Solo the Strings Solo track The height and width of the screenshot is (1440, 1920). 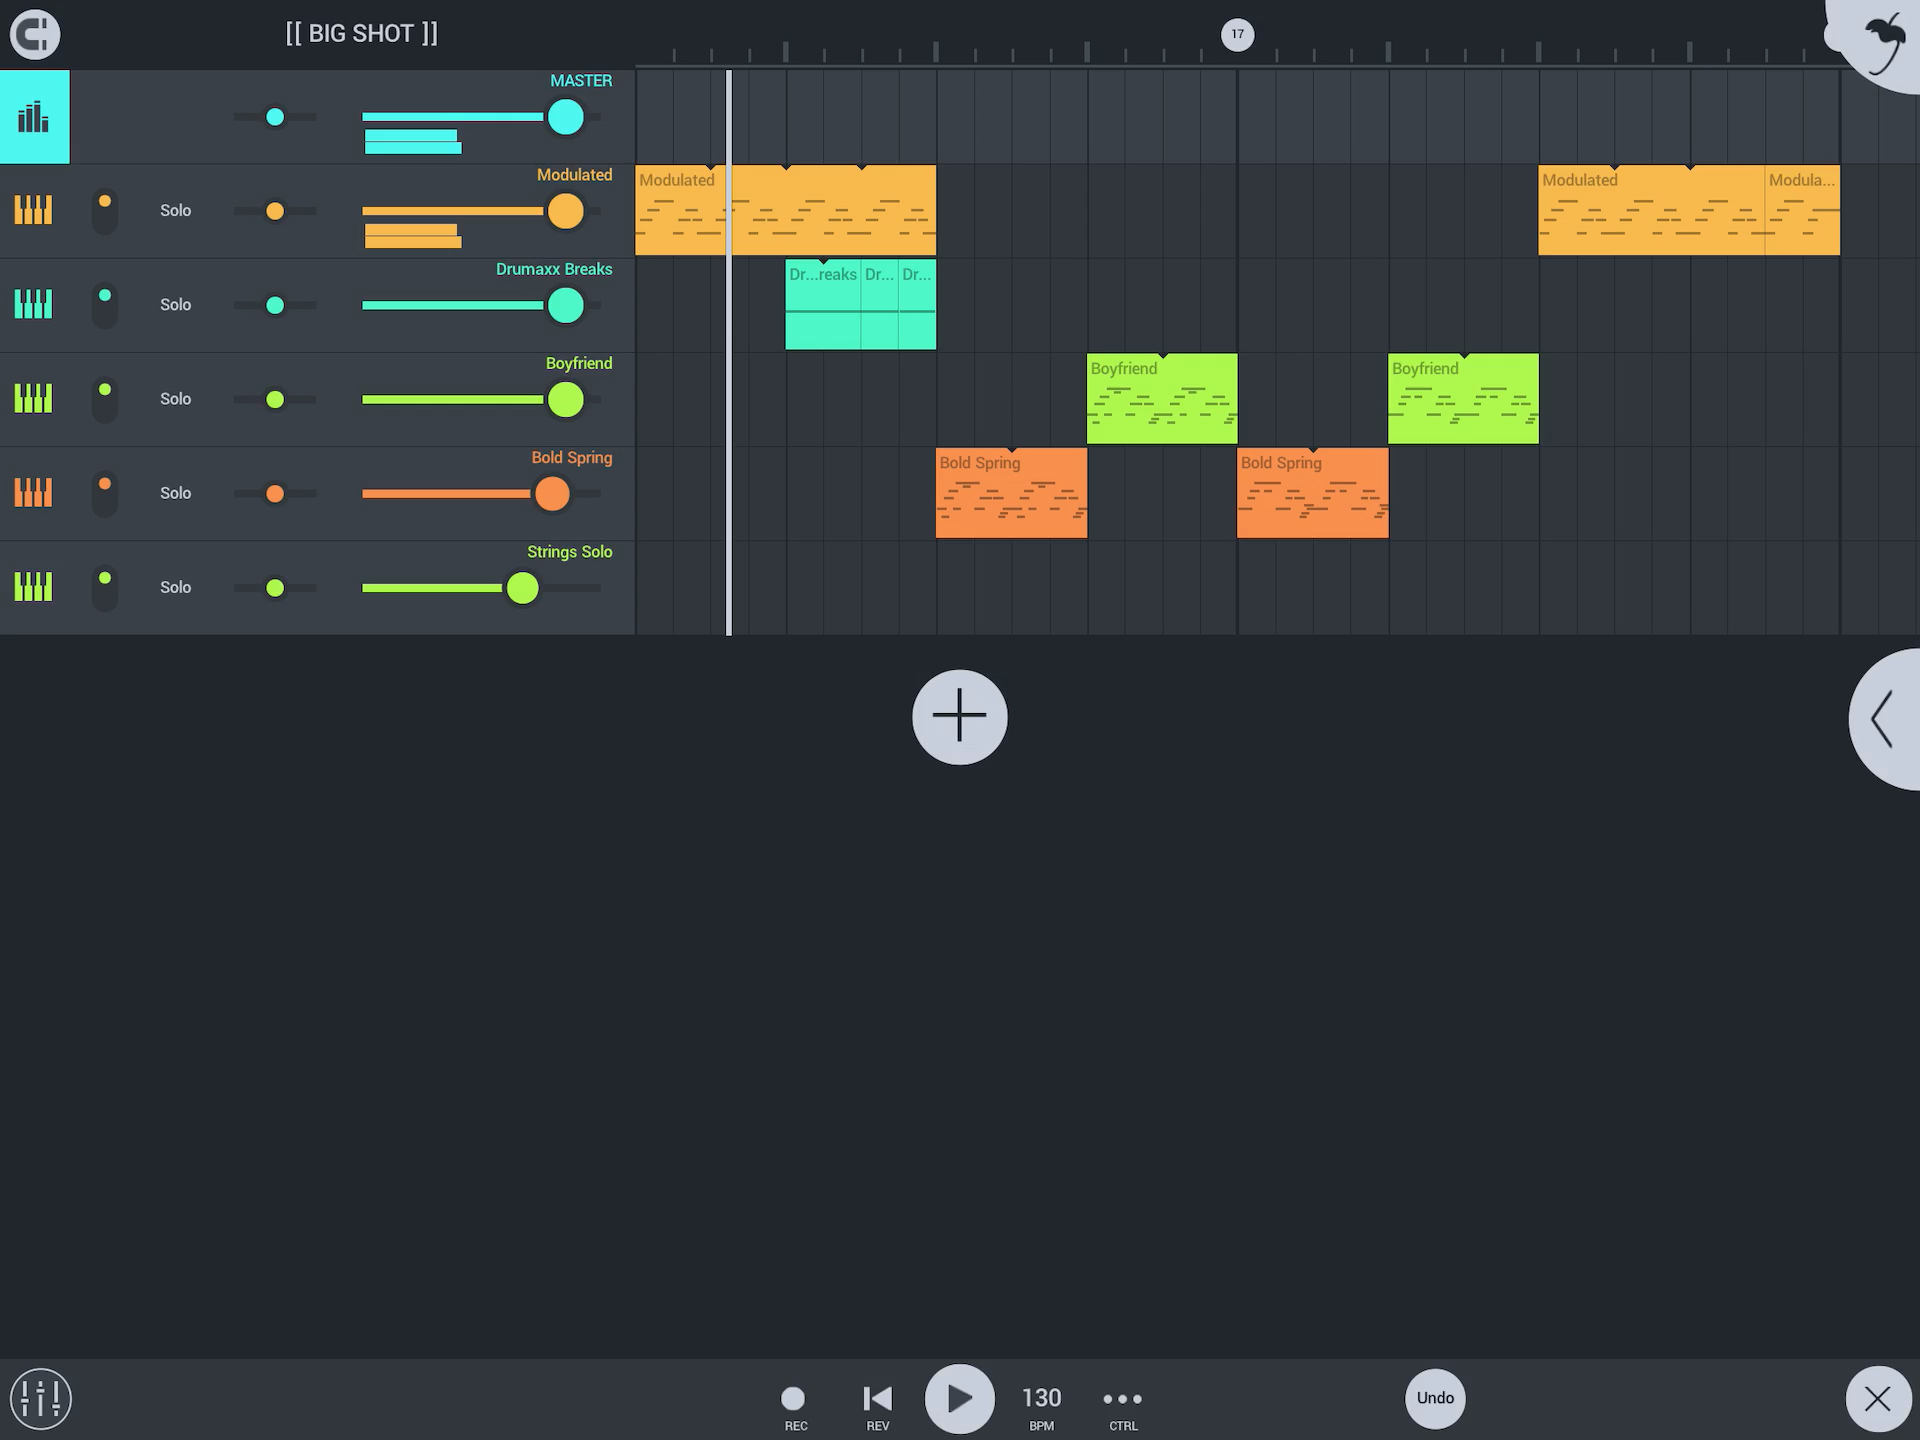coord(176,586)
